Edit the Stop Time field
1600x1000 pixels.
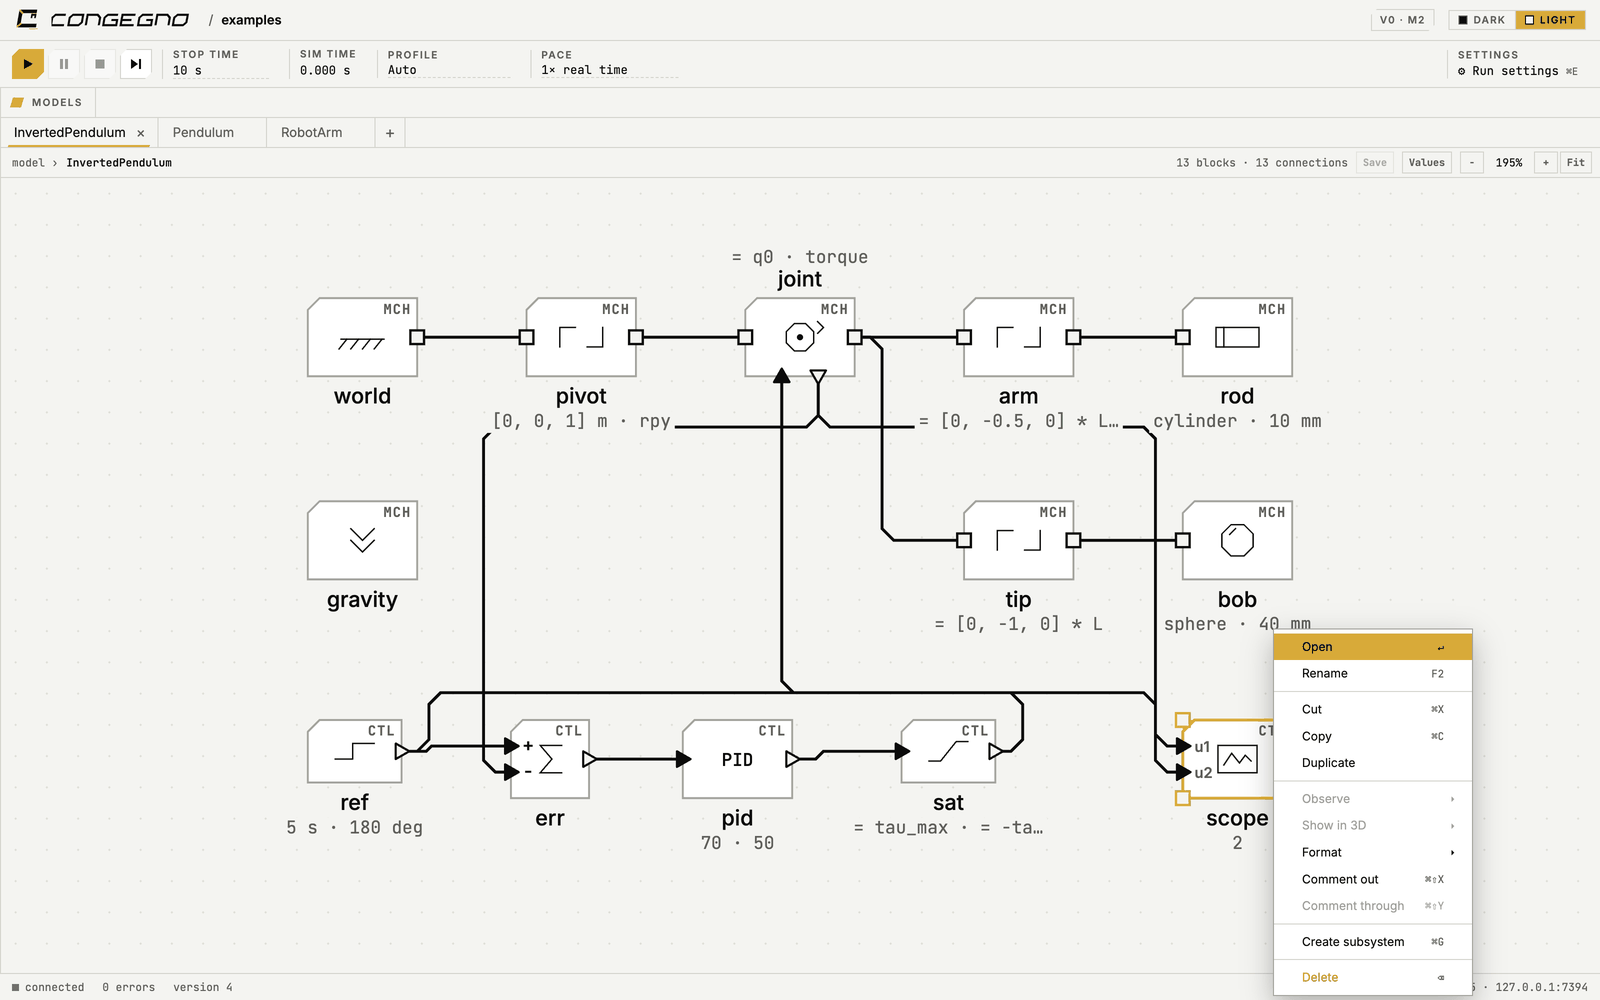(220, 70)
